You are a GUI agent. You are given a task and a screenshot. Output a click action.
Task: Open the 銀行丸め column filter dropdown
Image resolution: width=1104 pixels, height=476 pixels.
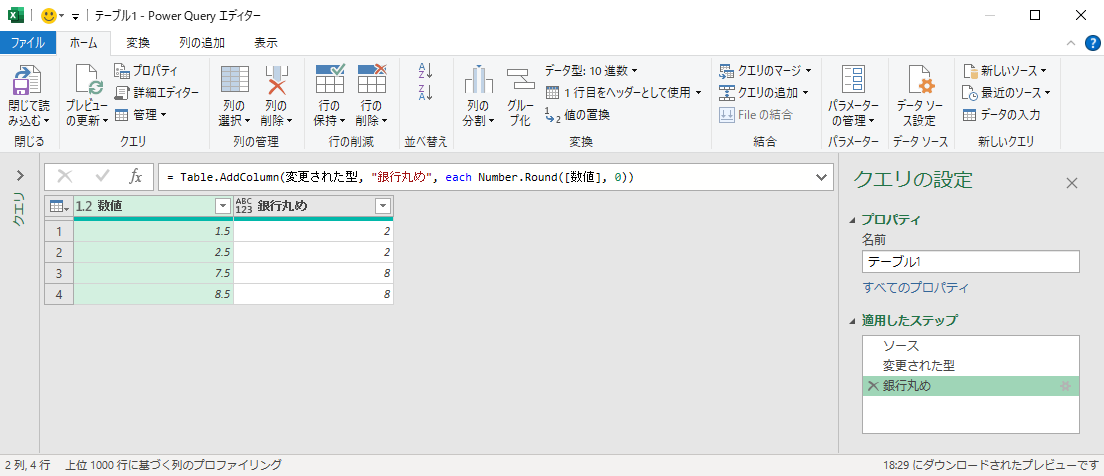tap(383, 206)
